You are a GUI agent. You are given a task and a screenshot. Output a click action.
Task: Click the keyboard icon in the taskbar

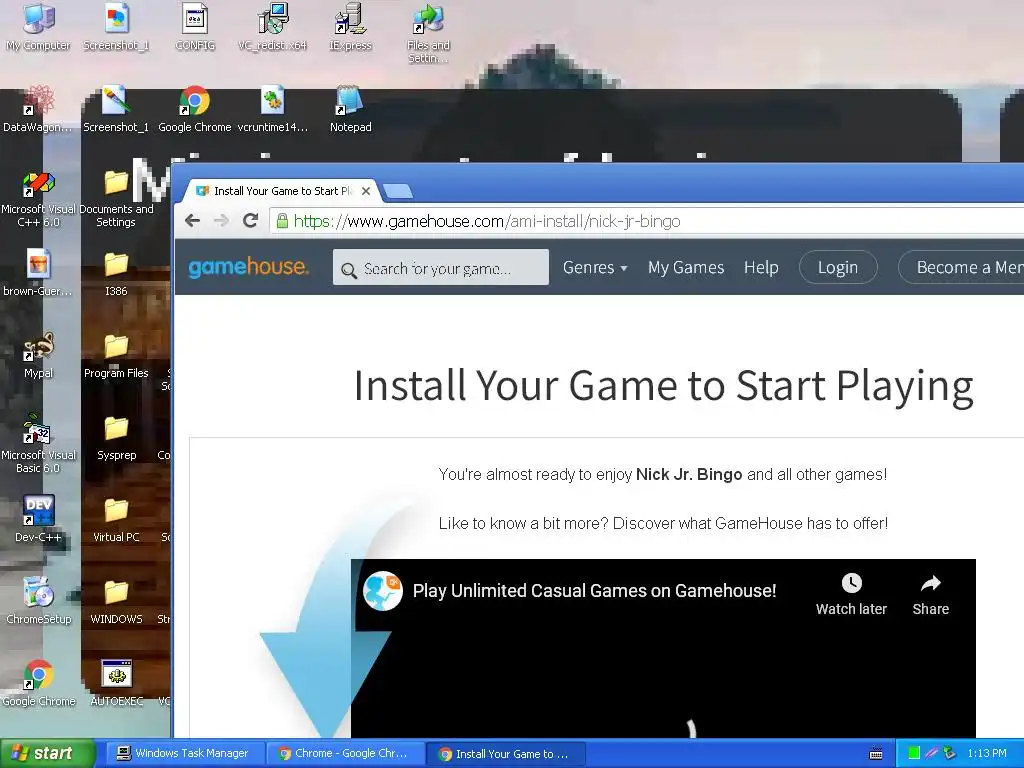[876, 754]
